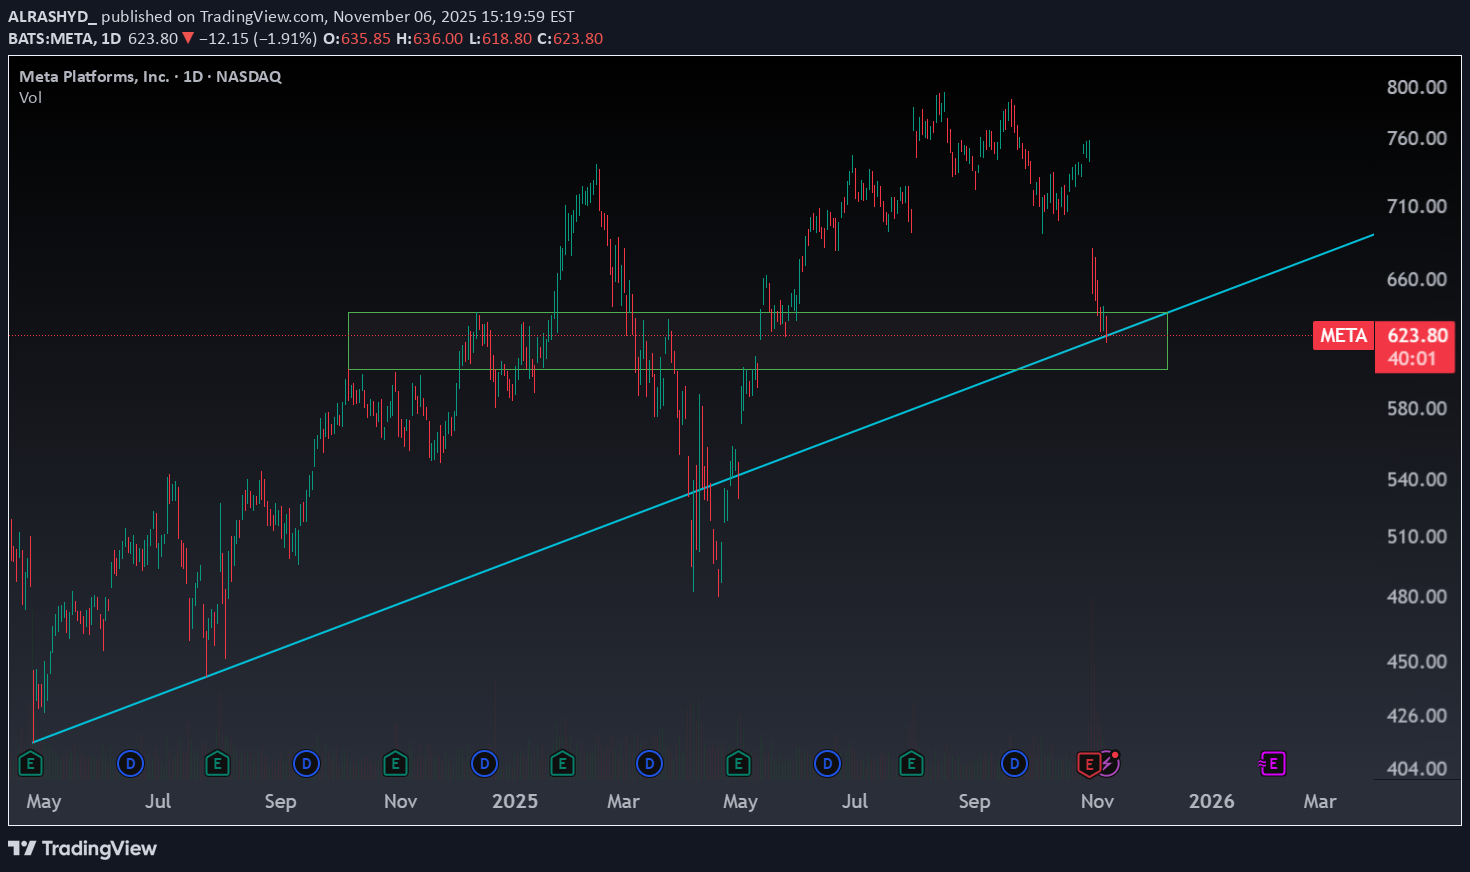Click the Vol indicator label
The image size is (1470, 872).
31,98
